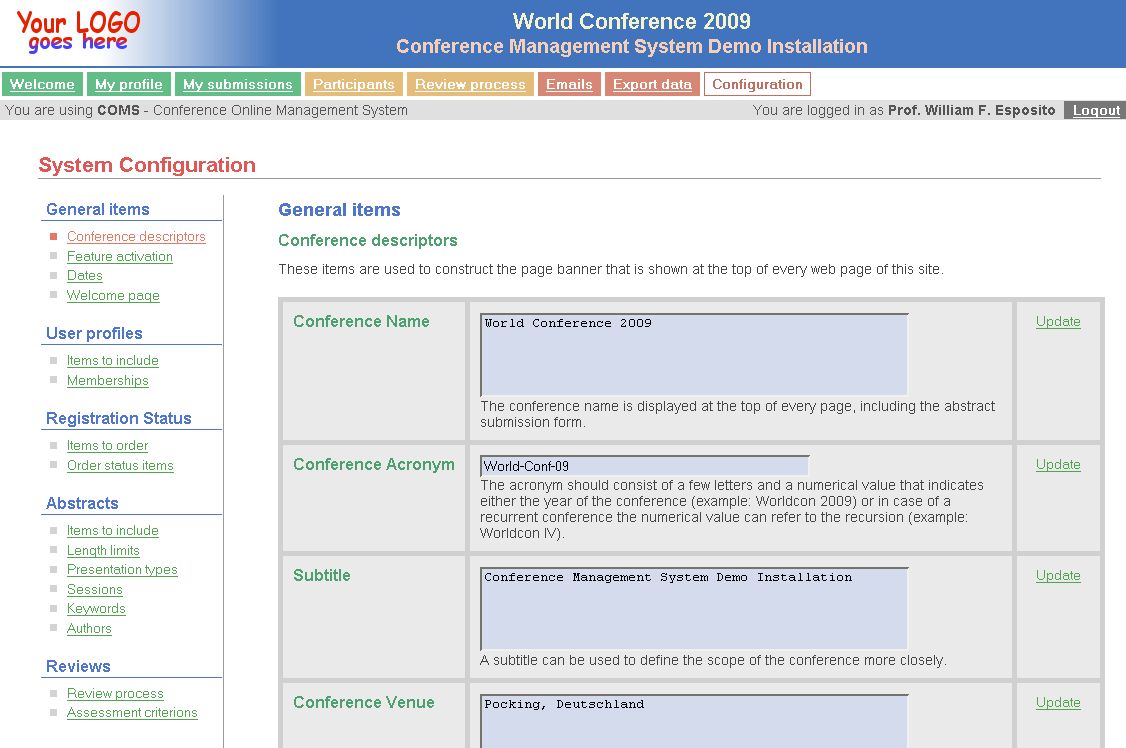This screenshot has width=1126, height=748.
Task: Open Presentation types settings
Action: point(122,569)
